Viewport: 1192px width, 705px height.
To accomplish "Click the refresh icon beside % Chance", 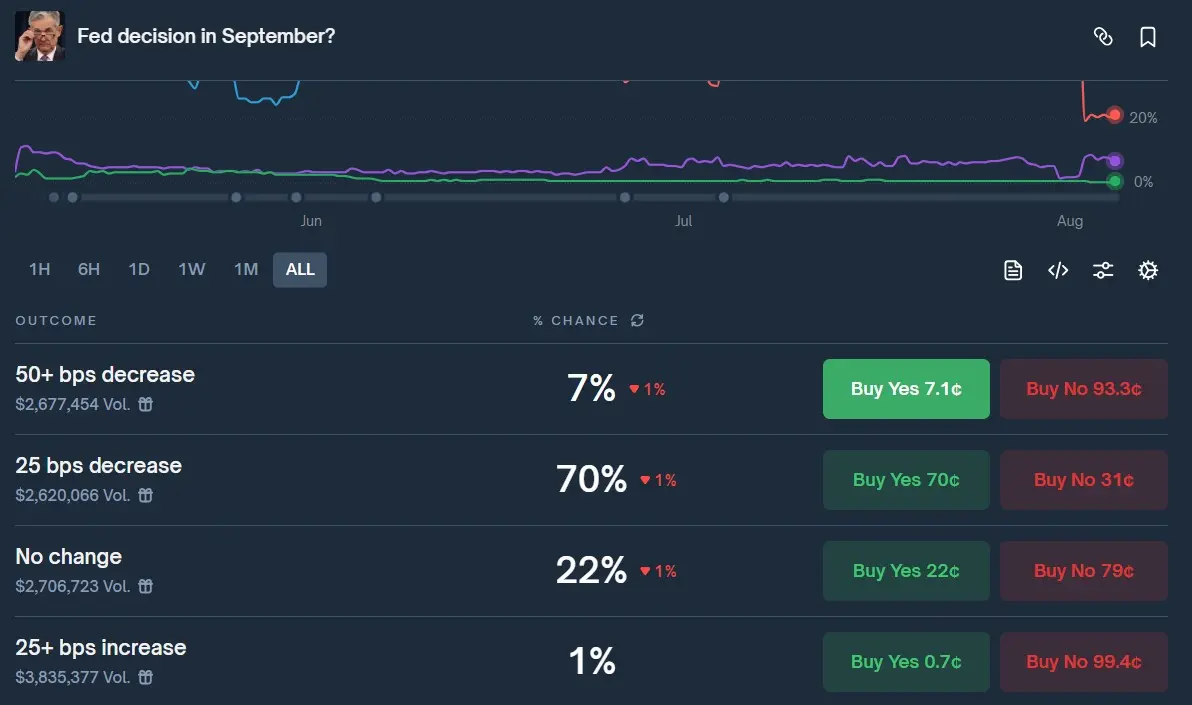I will [637, 321].
